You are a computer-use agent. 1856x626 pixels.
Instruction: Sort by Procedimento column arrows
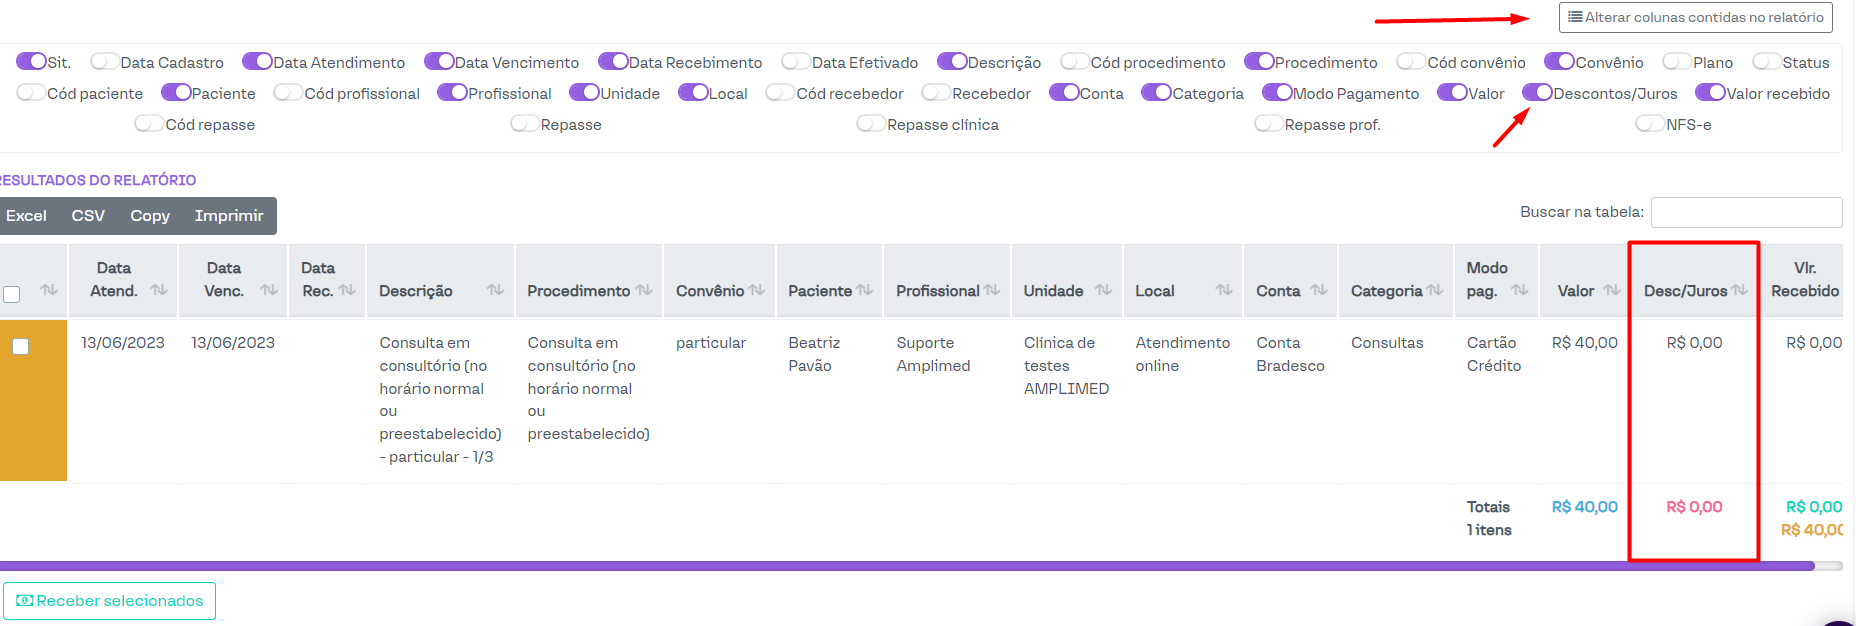(644, 290)
